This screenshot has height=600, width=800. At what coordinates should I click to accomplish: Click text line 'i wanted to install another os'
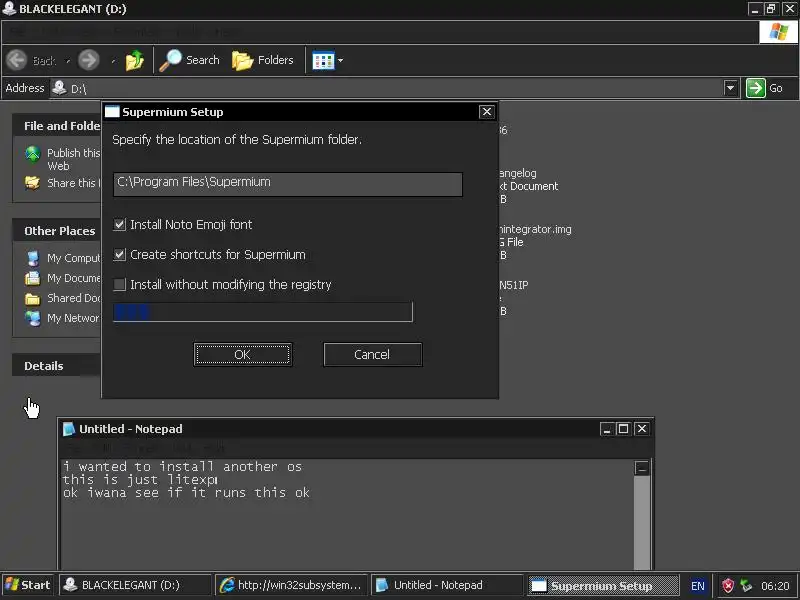182,466
